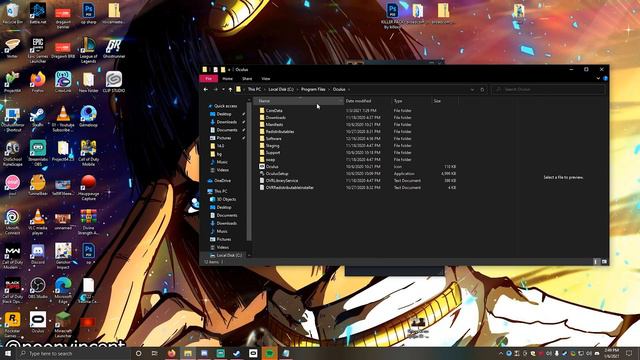This screenshot has height=360, width=640.
Task: Open Recycle Bin desktop icon
Action: point(12,14)
